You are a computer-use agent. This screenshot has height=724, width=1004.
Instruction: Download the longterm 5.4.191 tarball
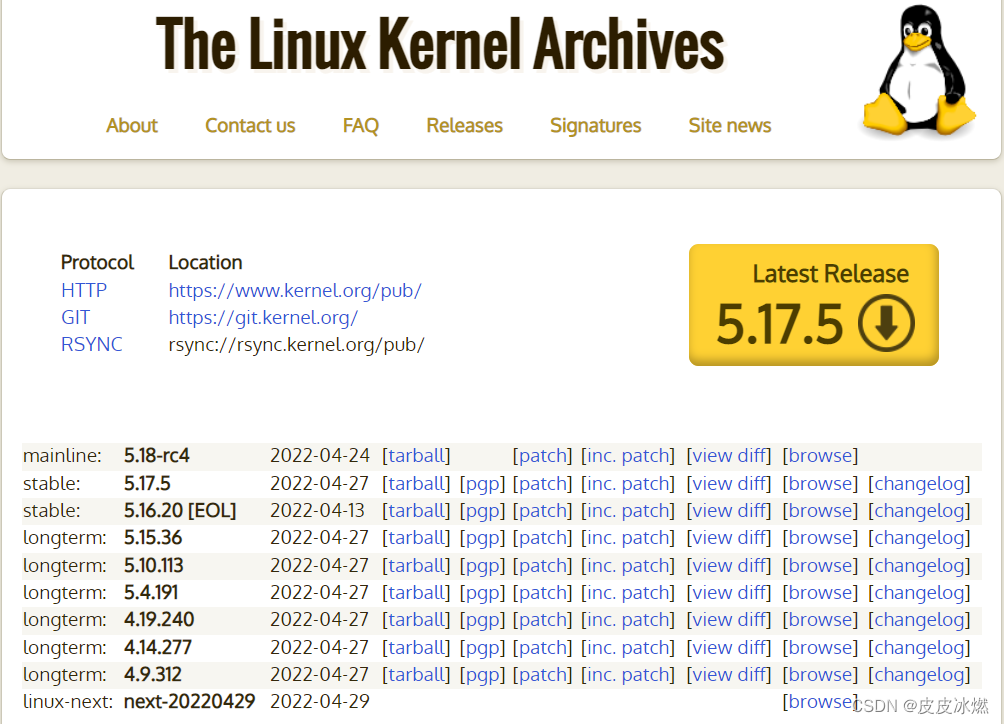click(x=416, y=593)
